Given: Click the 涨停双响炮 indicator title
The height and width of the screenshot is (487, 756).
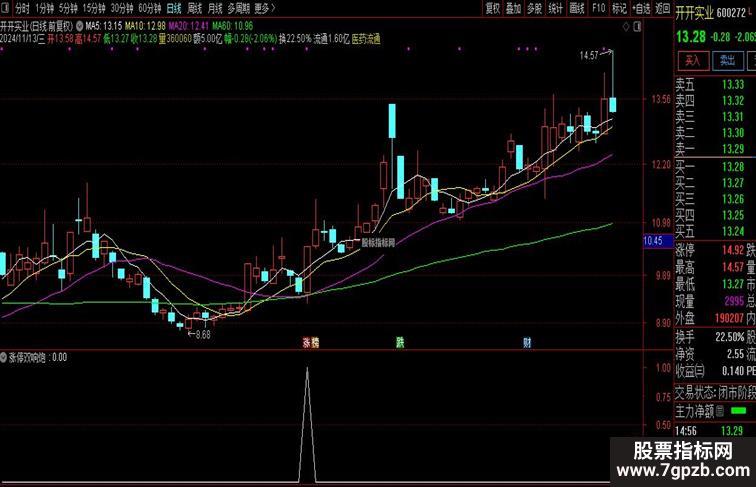Looking at the screenshot, I should click(27, 357).
